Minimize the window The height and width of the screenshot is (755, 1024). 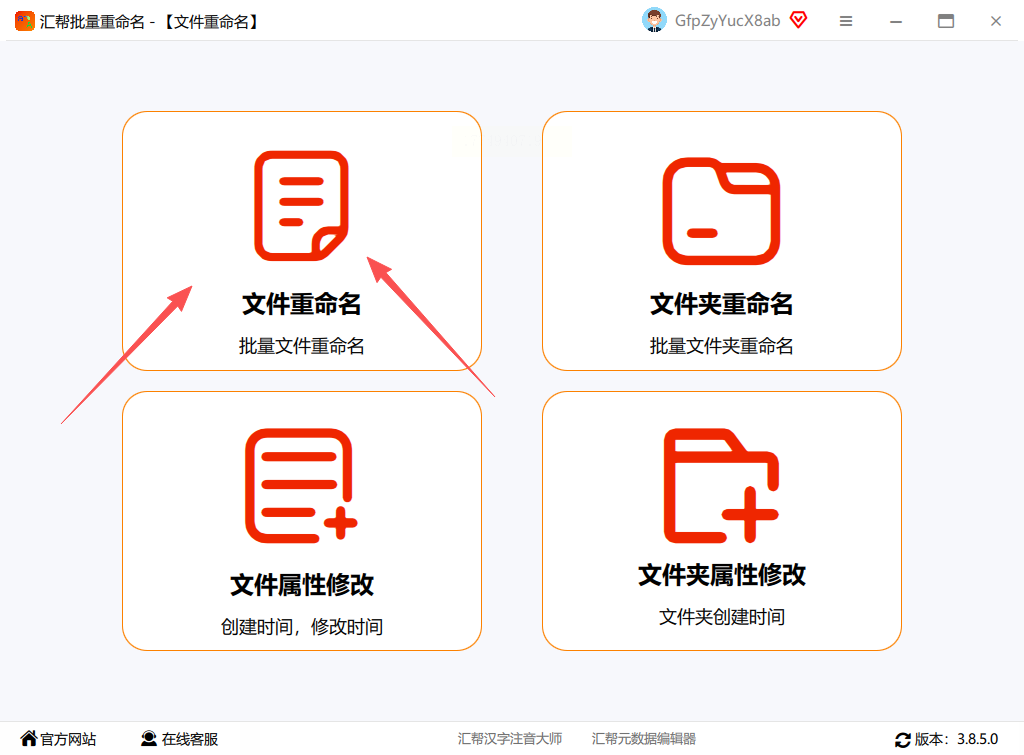(896, 22)
